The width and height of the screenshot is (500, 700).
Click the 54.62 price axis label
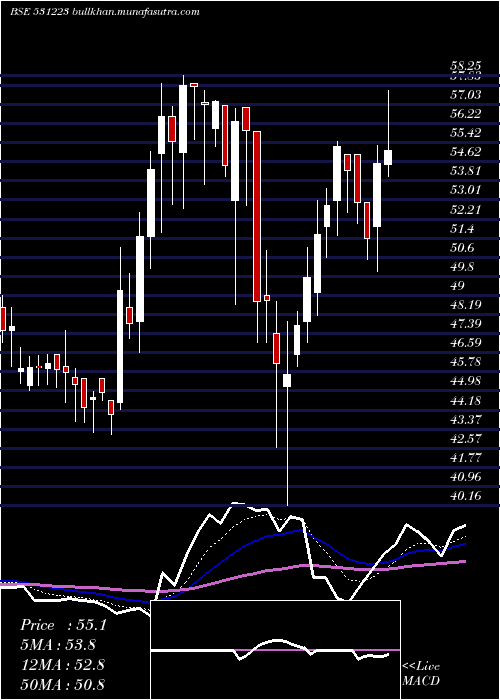(x=466, y=152)
